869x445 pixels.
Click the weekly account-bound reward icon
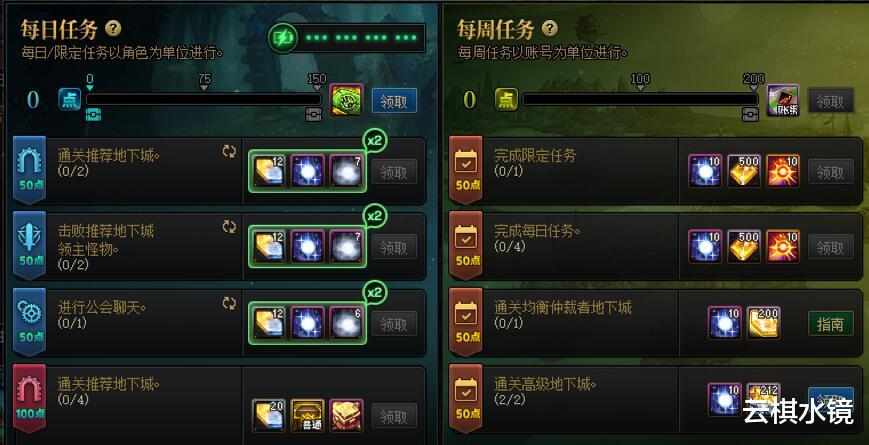point(783,100)
